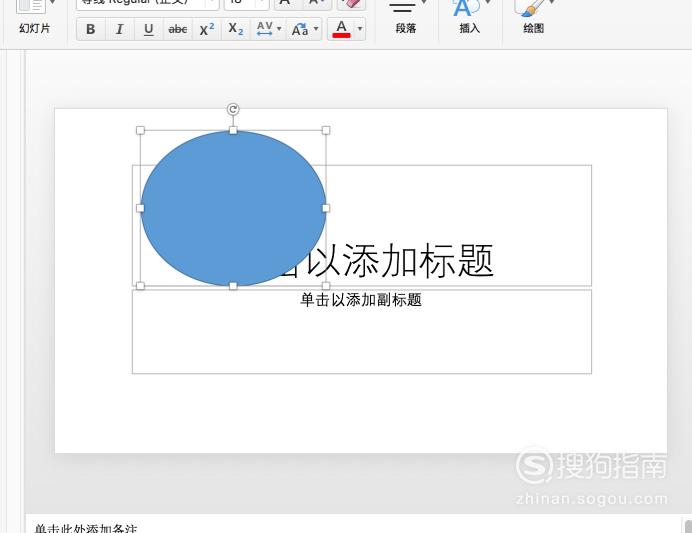Apply subscript X₂ formatting
This screenshot has width=692, height=533.
(236, 29)
